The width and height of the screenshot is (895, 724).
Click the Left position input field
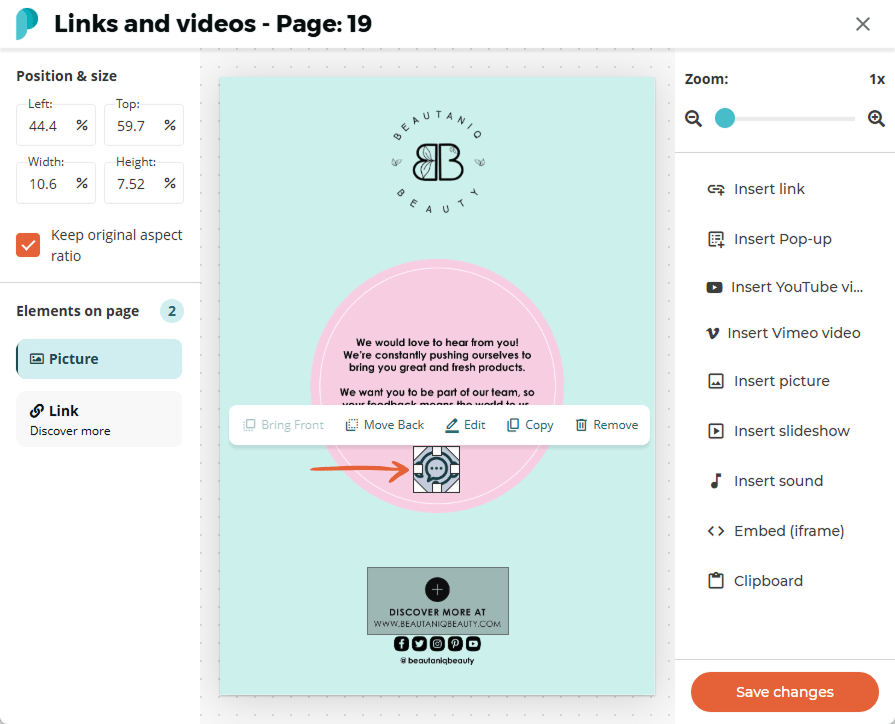pyautogui.click(x=56, y=125)
